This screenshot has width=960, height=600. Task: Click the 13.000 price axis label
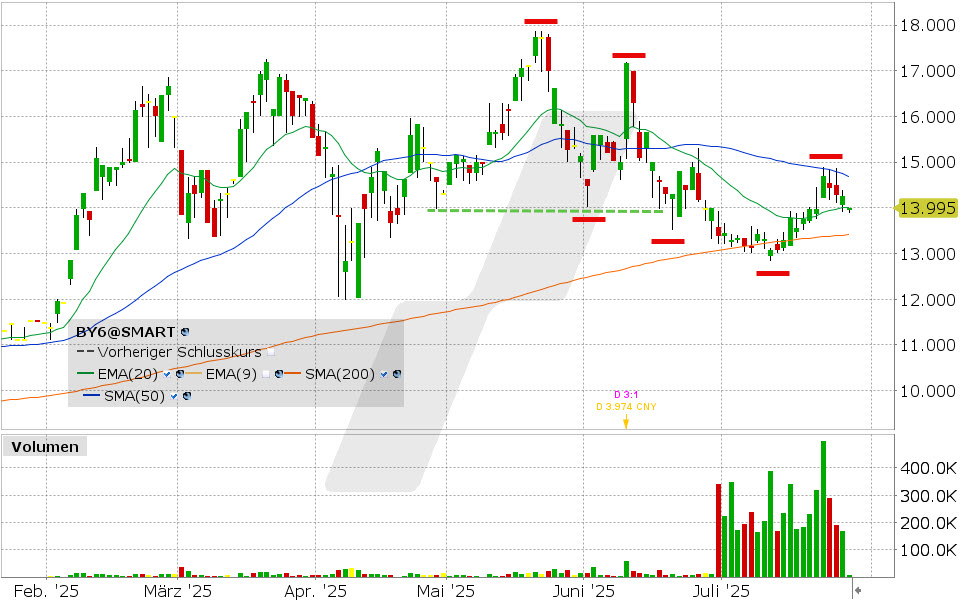click(928, 254)
